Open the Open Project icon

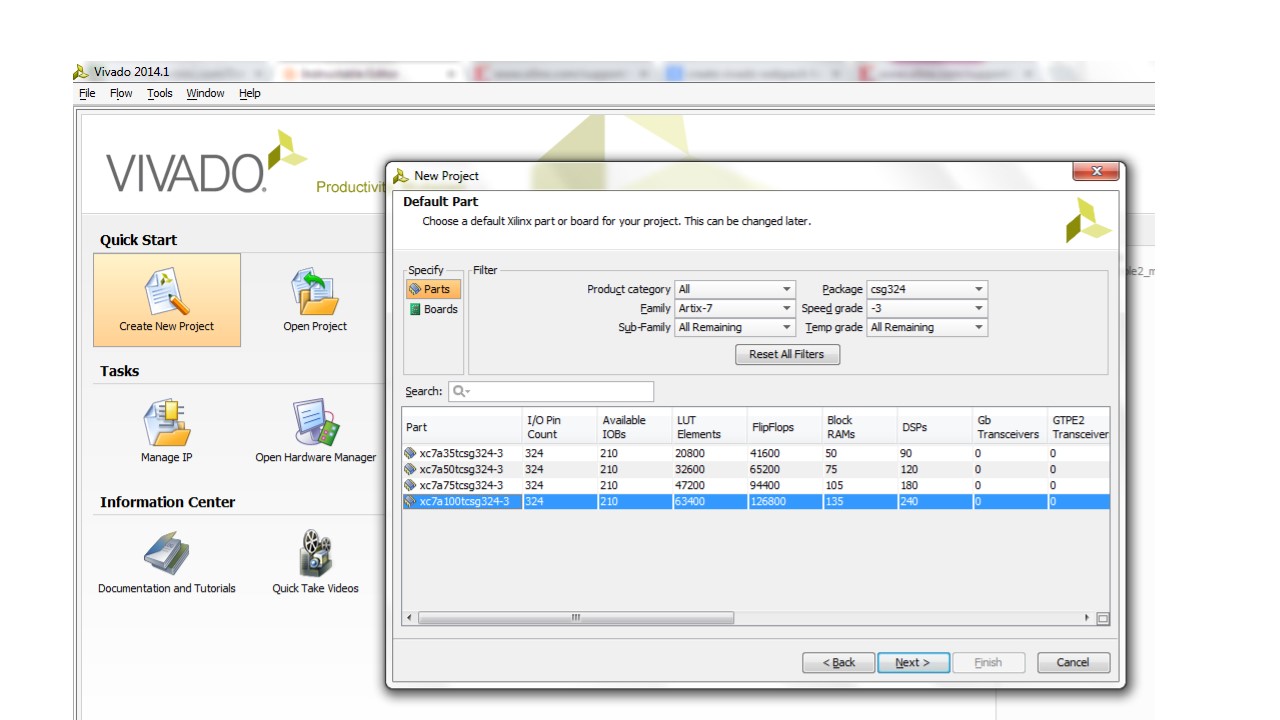[x=314, y=291]
